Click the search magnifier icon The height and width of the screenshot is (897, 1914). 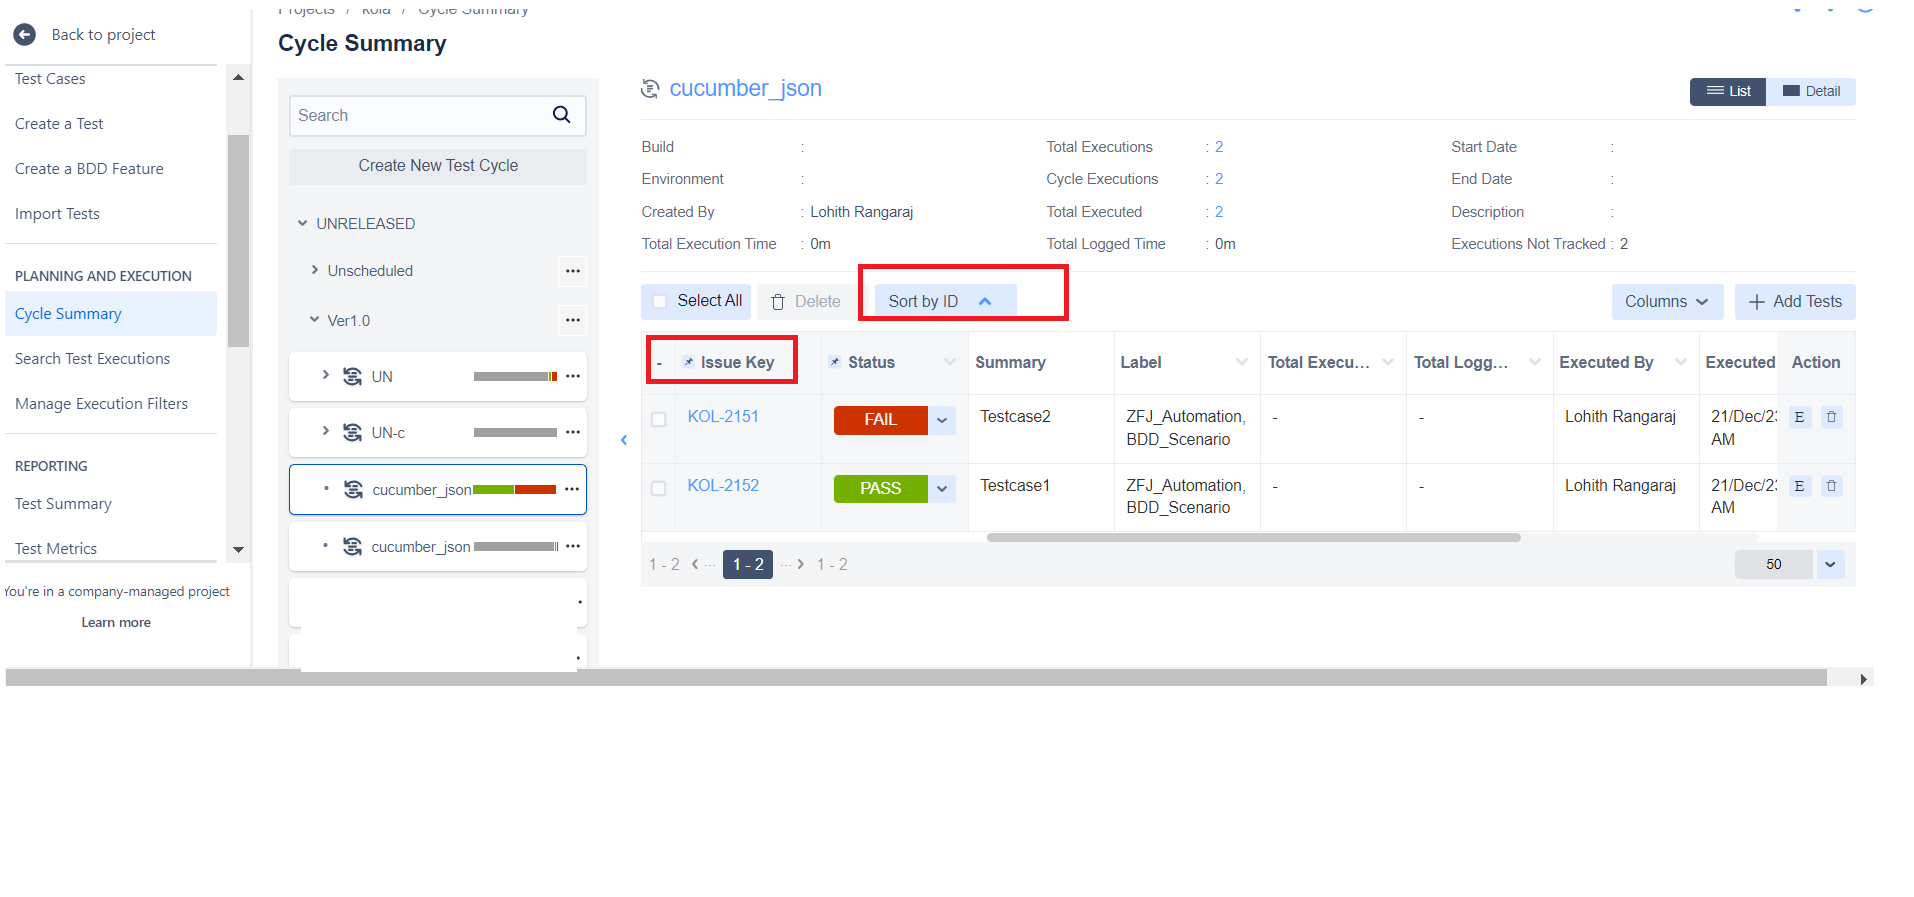coord(561,115)
